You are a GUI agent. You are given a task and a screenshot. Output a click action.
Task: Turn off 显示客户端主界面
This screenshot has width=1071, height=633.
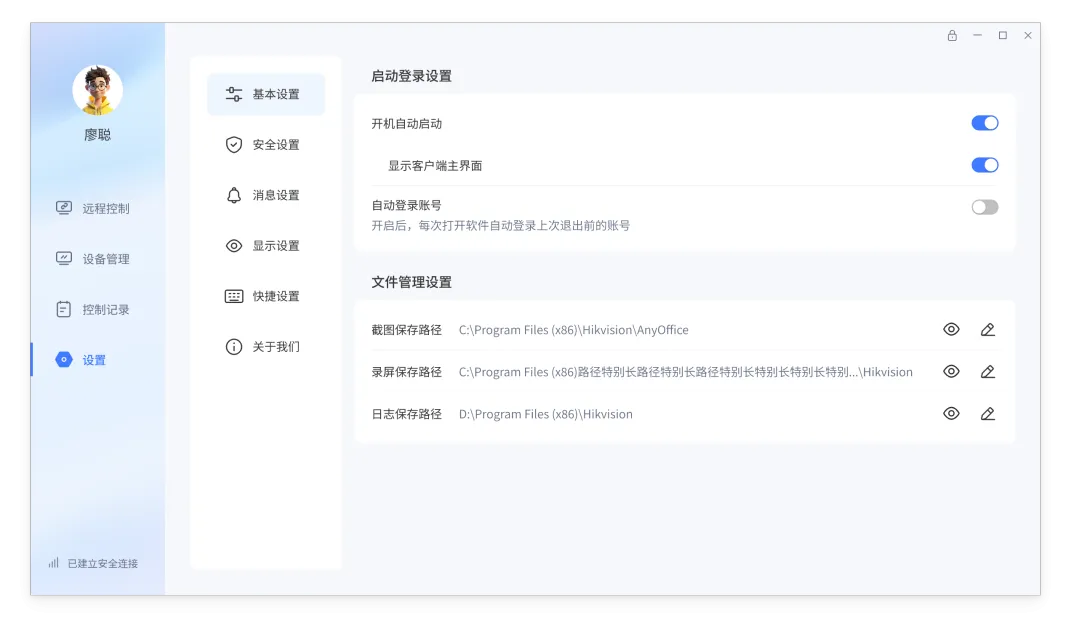tap(985, 164)
